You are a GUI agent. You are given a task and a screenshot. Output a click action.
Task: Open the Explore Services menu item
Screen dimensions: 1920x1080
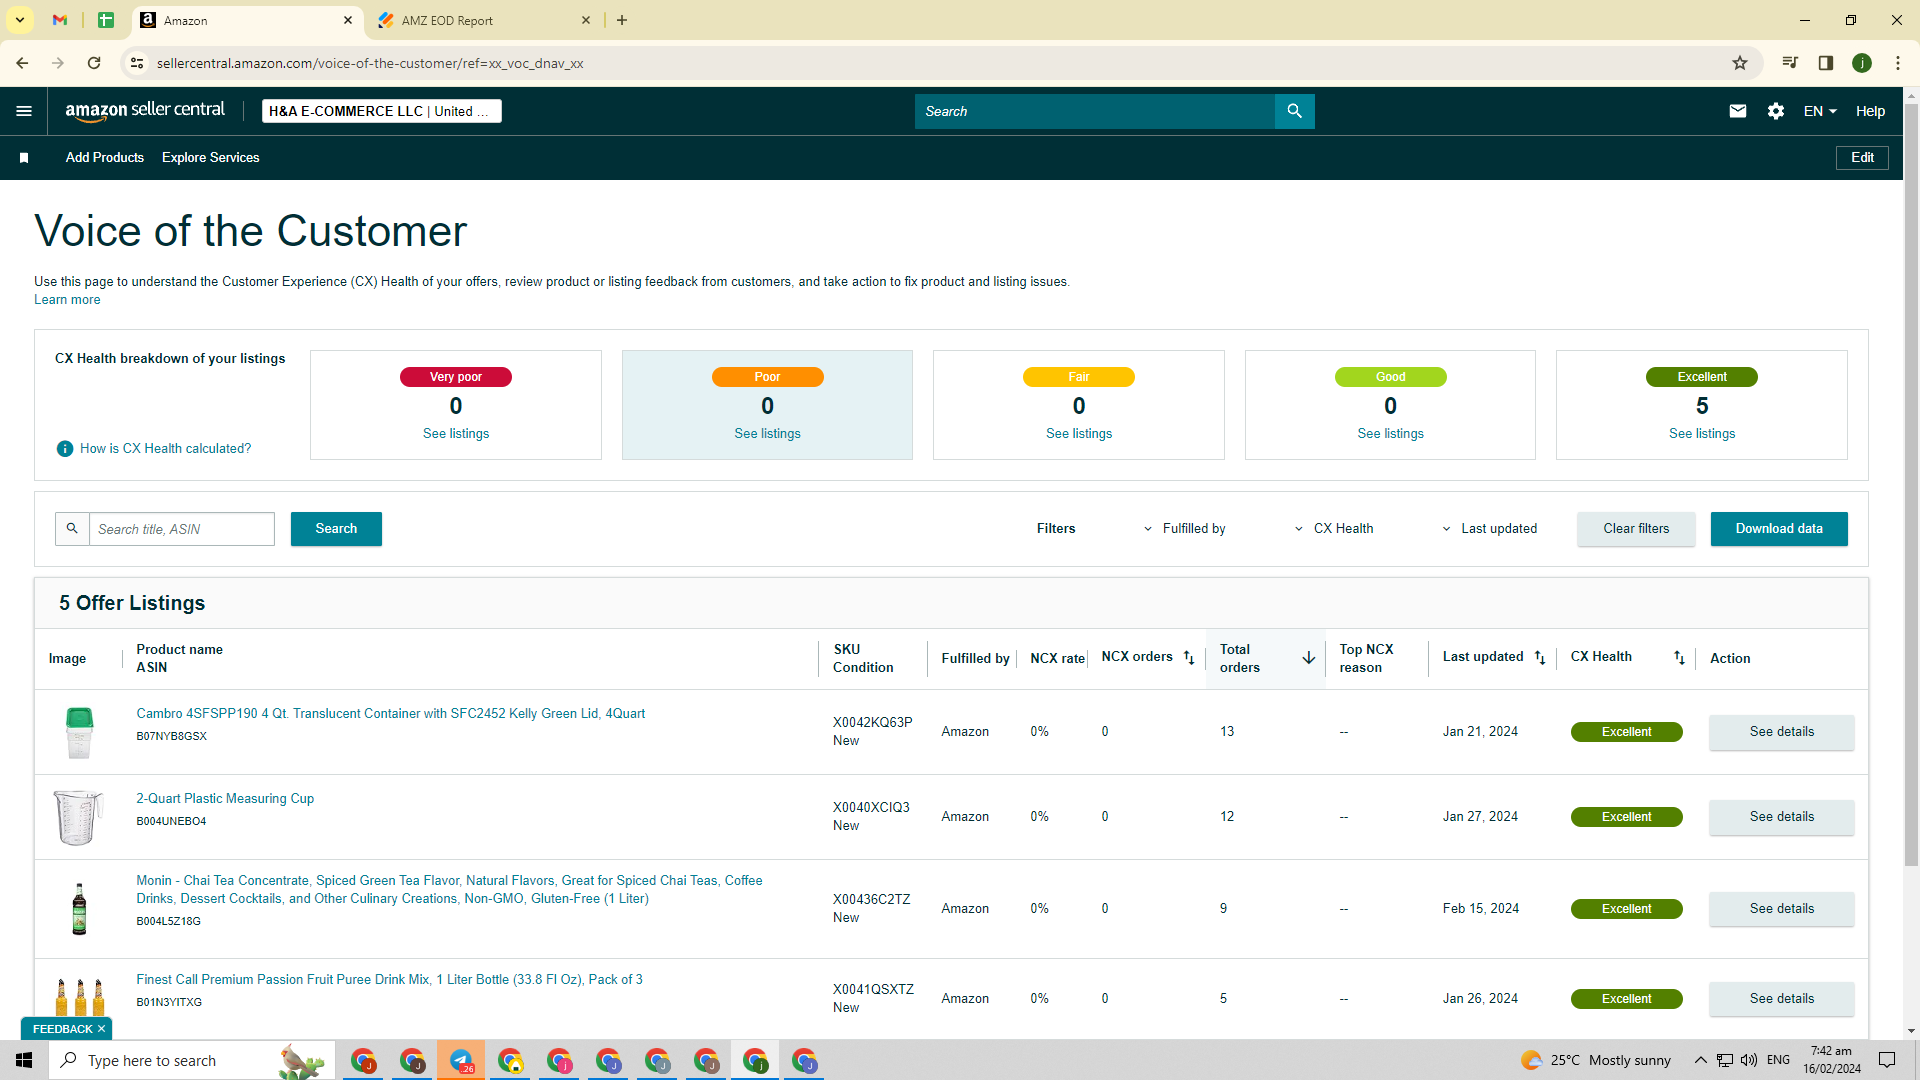(211, 158)
